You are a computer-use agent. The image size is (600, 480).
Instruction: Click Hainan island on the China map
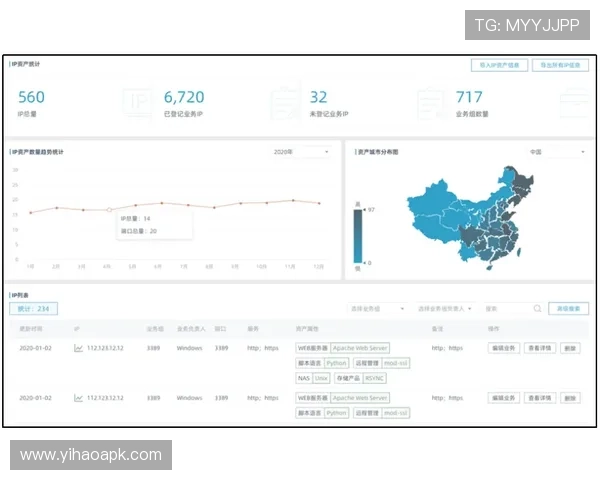coord(490,268)
